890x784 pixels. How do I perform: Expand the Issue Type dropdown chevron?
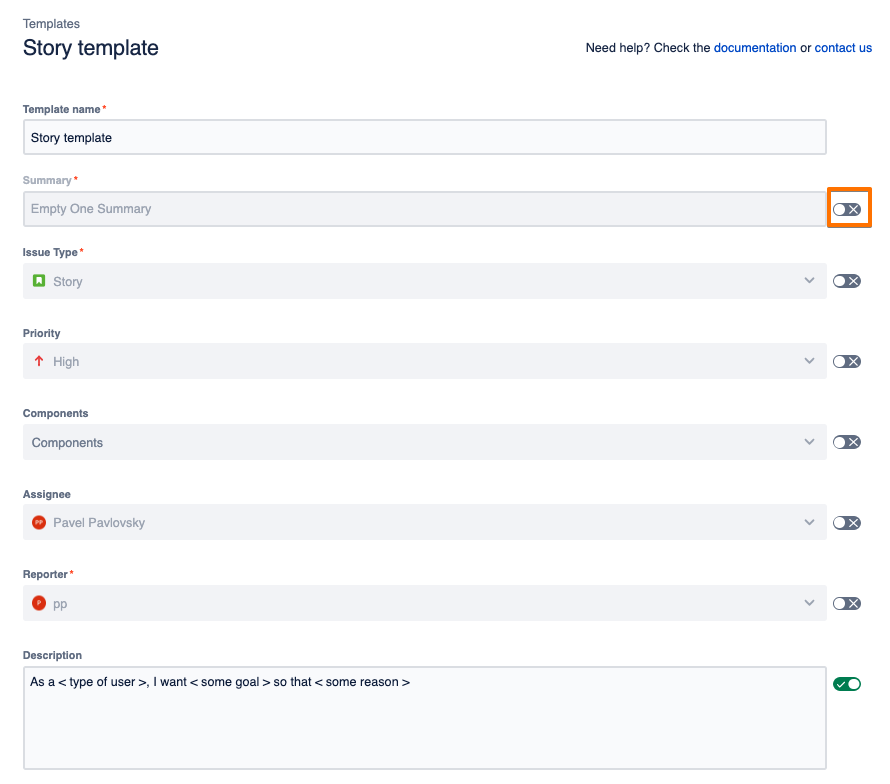[810, 281]
